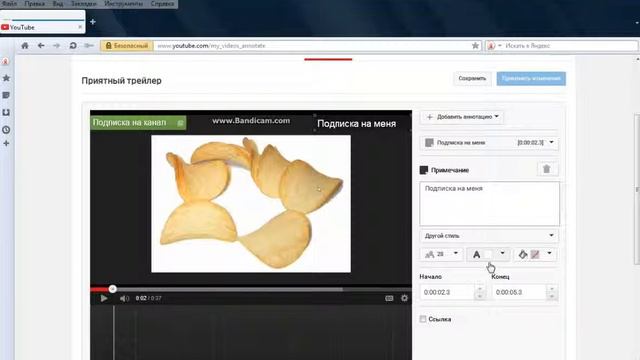The height and width of the screenshot is (360, 640).
Task: Click the white text color swatch
Action: pos(488,255)
